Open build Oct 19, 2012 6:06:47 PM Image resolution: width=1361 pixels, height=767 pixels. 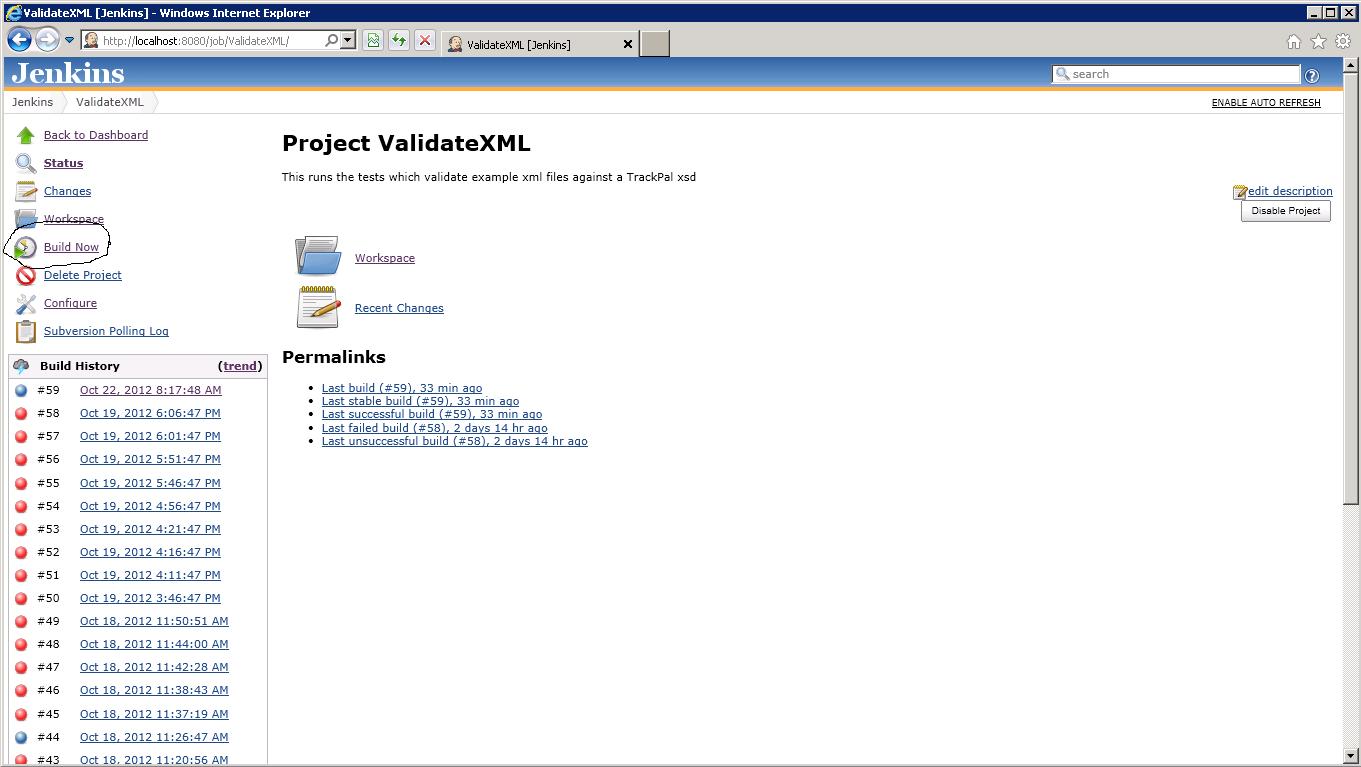click(150, 413)
